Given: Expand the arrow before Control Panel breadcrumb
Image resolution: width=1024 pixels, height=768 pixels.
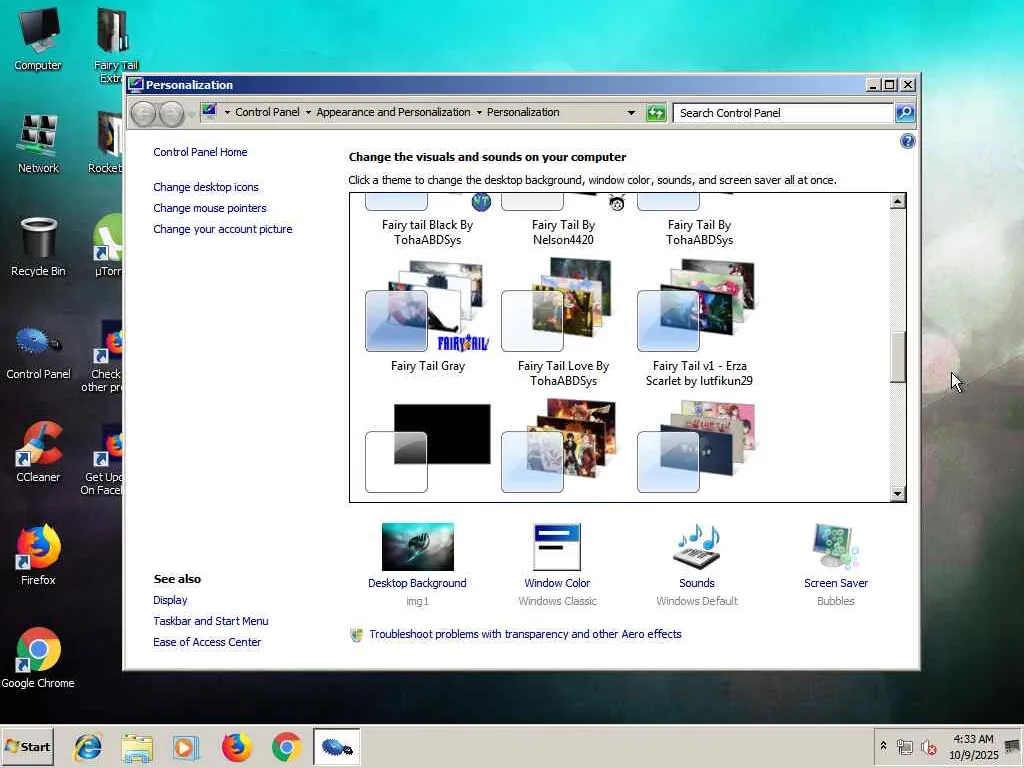Looking at the screenshot, I should [x=227, y=112].
